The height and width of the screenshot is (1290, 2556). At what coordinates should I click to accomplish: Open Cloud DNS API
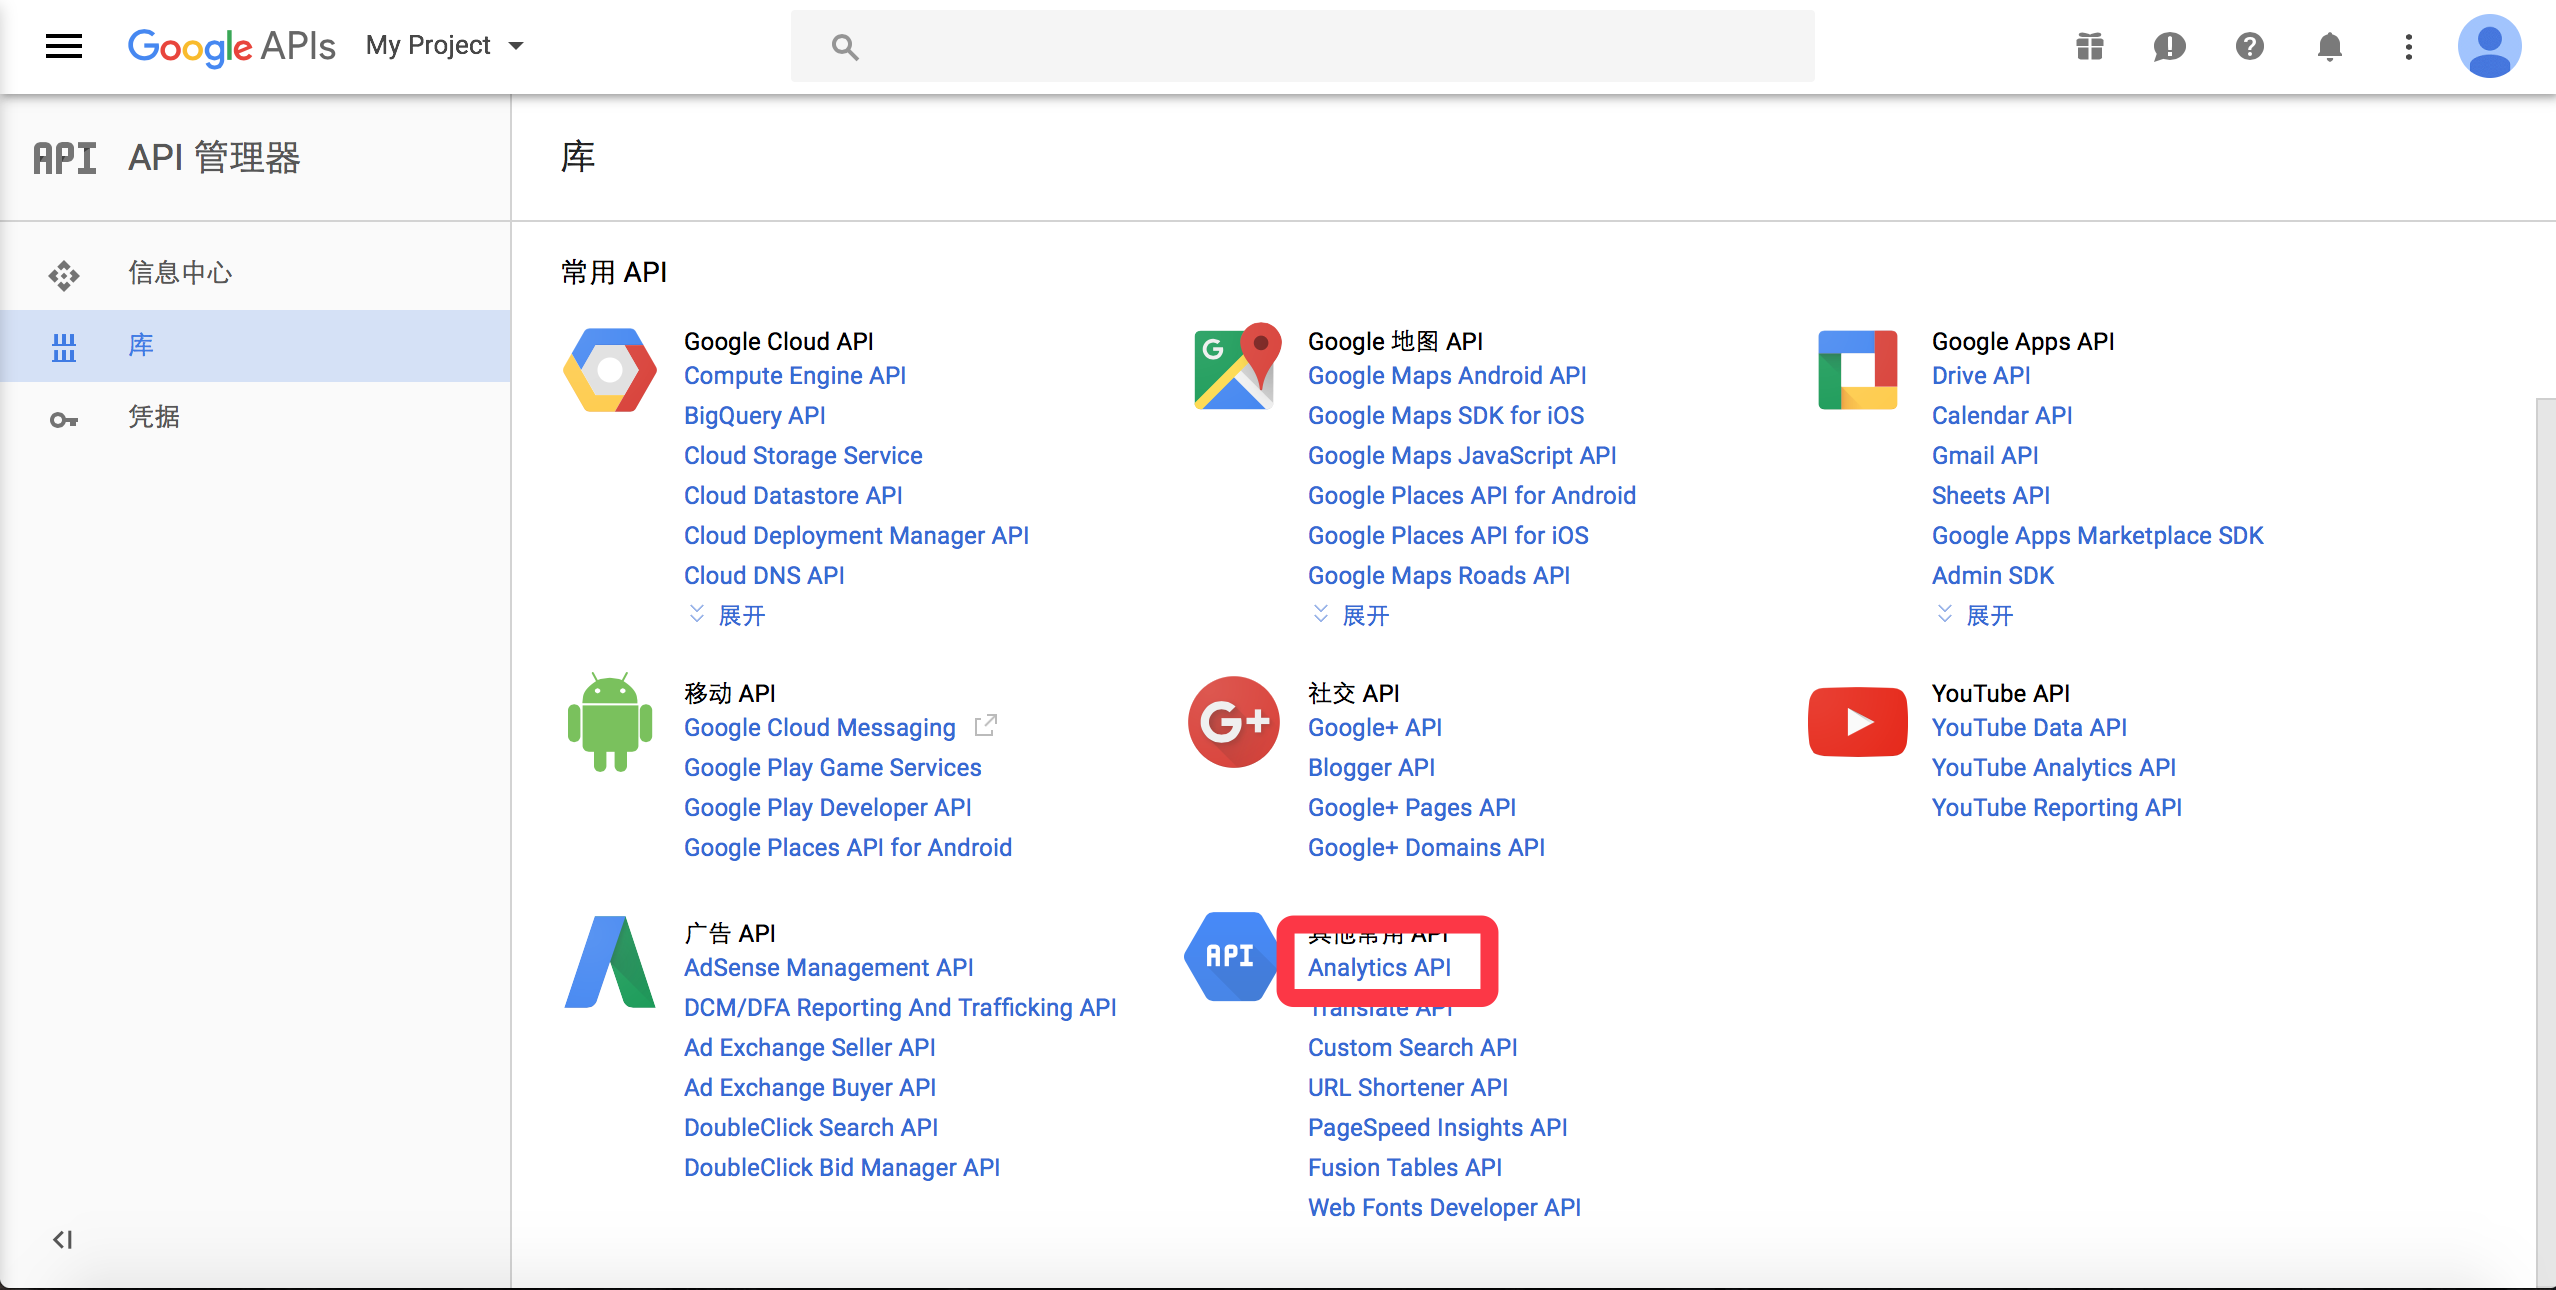tap(764, 575)
